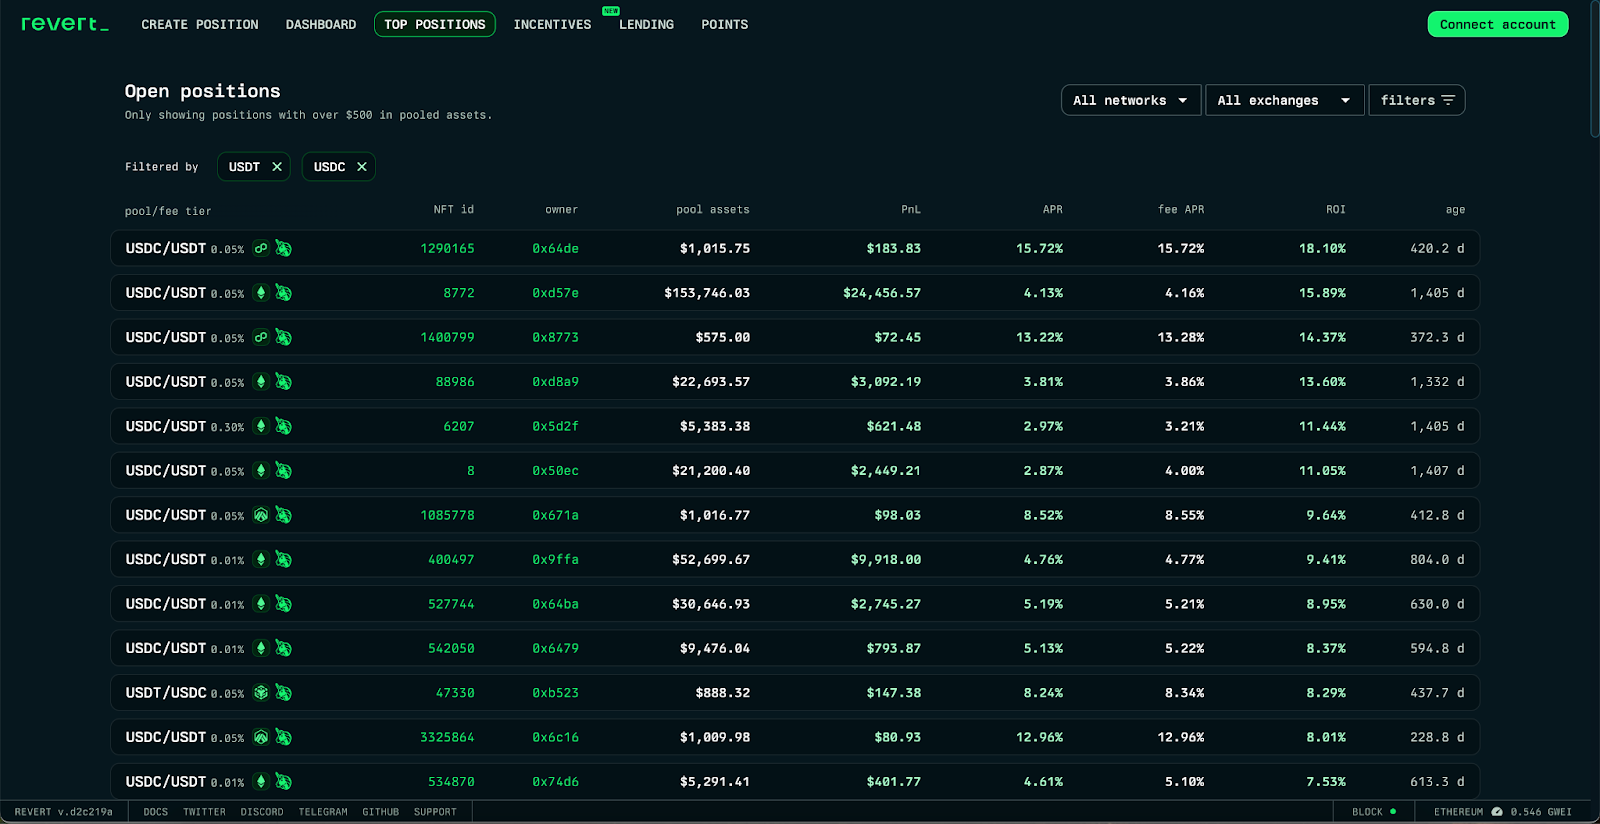Image resolution: width=1600 pixels, height=824 pixels.
Task: Click the page vertical scrollbar
Action: (x=1594, y=70)
